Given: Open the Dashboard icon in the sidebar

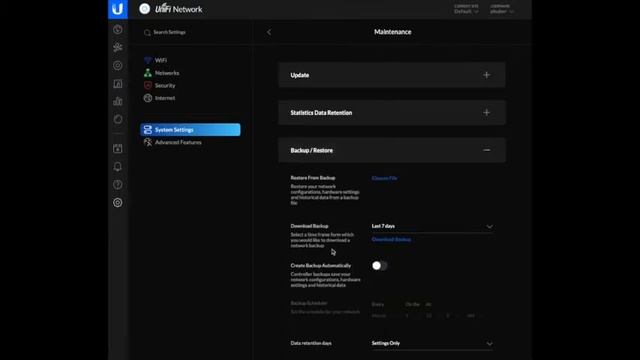Looking at the screenshot, I should tap(118, 29).
